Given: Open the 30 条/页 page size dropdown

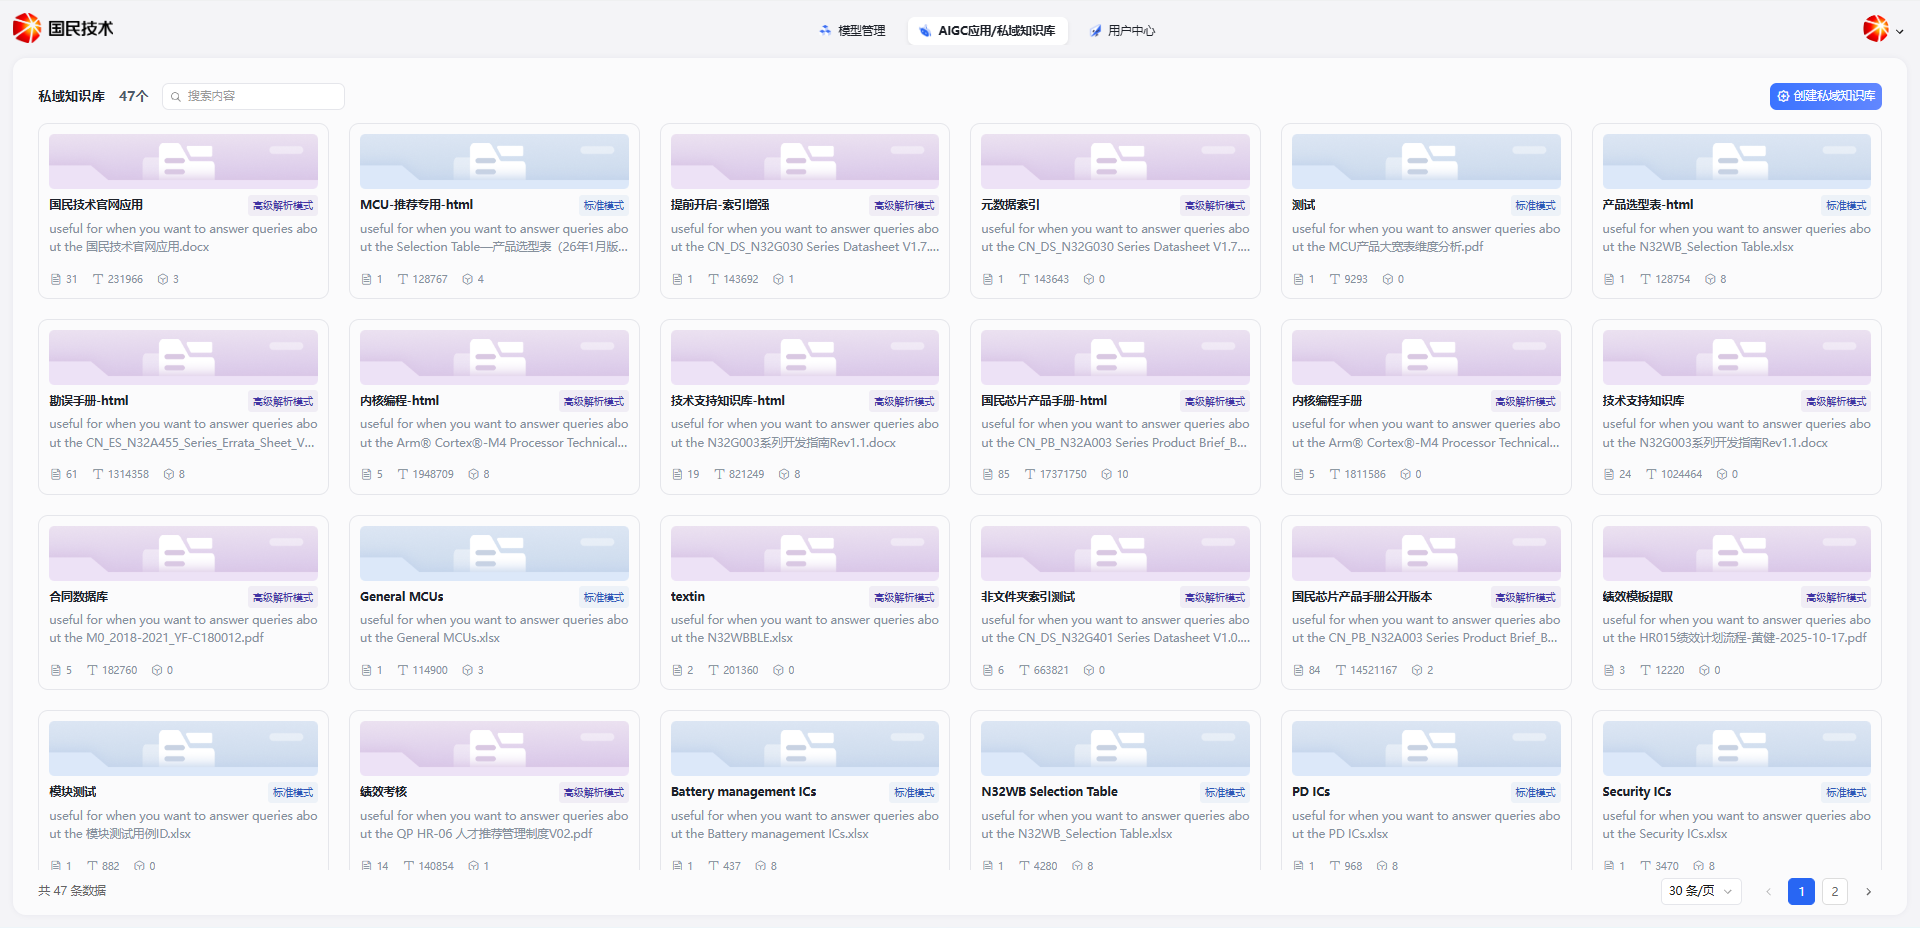Looking at the screenshot, I should pyautogui.click(x=1701, y=891).
